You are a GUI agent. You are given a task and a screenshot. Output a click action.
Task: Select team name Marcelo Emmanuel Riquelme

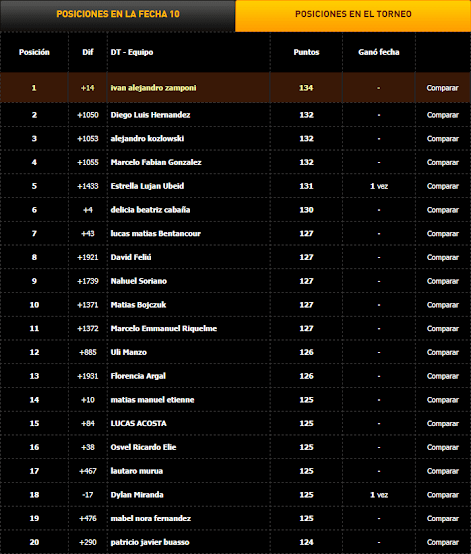[x=164, y=329]
